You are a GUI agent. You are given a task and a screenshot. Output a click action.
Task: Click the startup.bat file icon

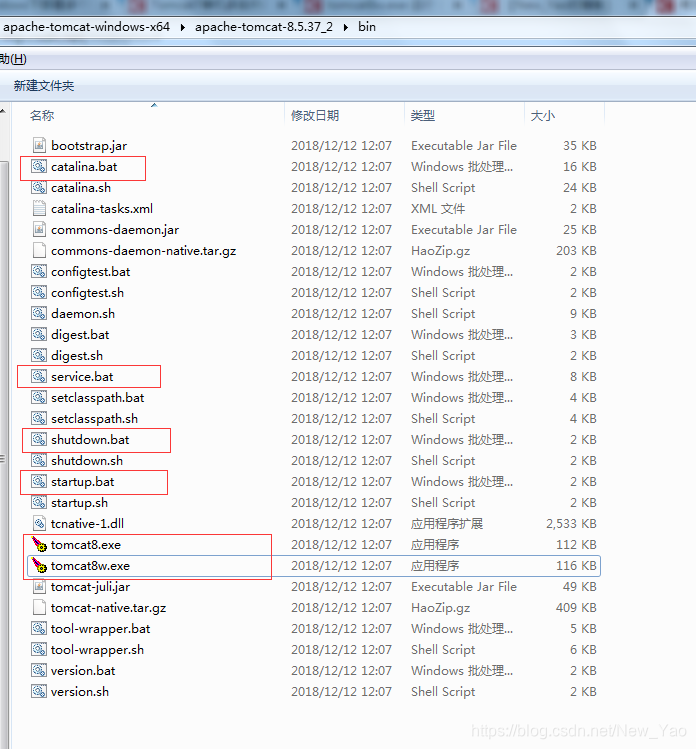(39, 482)
